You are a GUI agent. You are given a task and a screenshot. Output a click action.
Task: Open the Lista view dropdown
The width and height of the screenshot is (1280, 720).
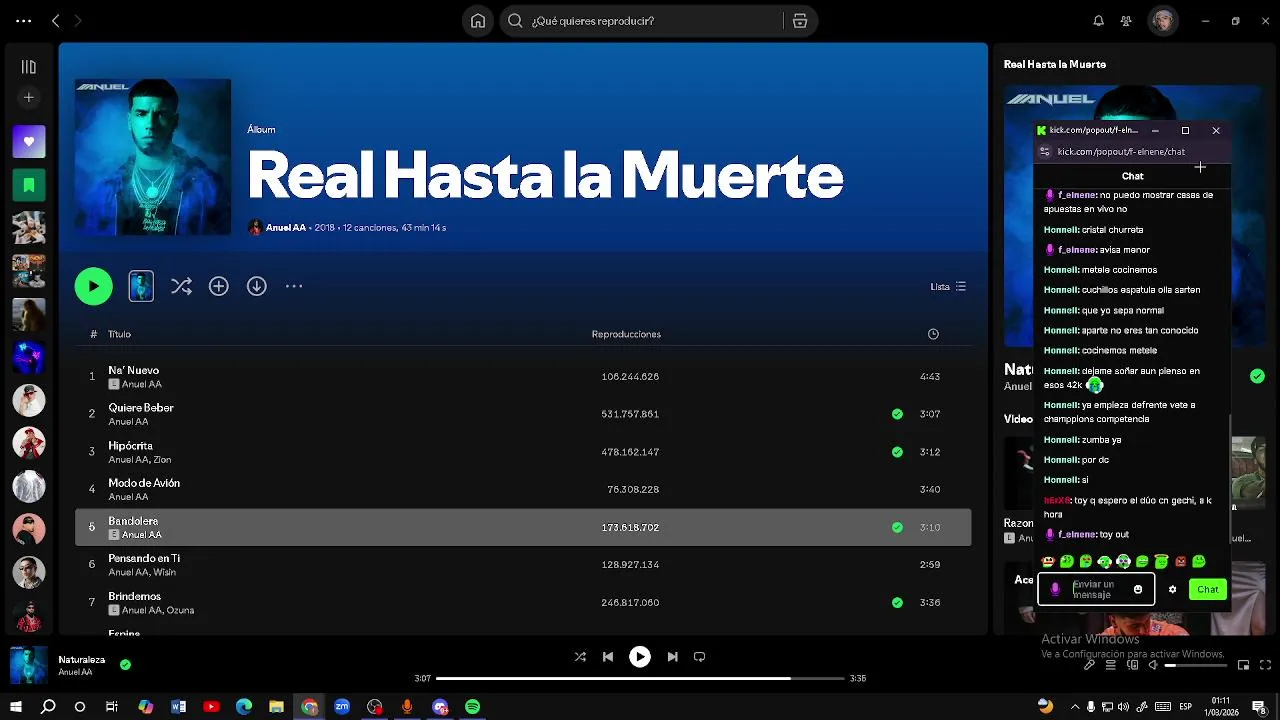click(x=948, y=286)
